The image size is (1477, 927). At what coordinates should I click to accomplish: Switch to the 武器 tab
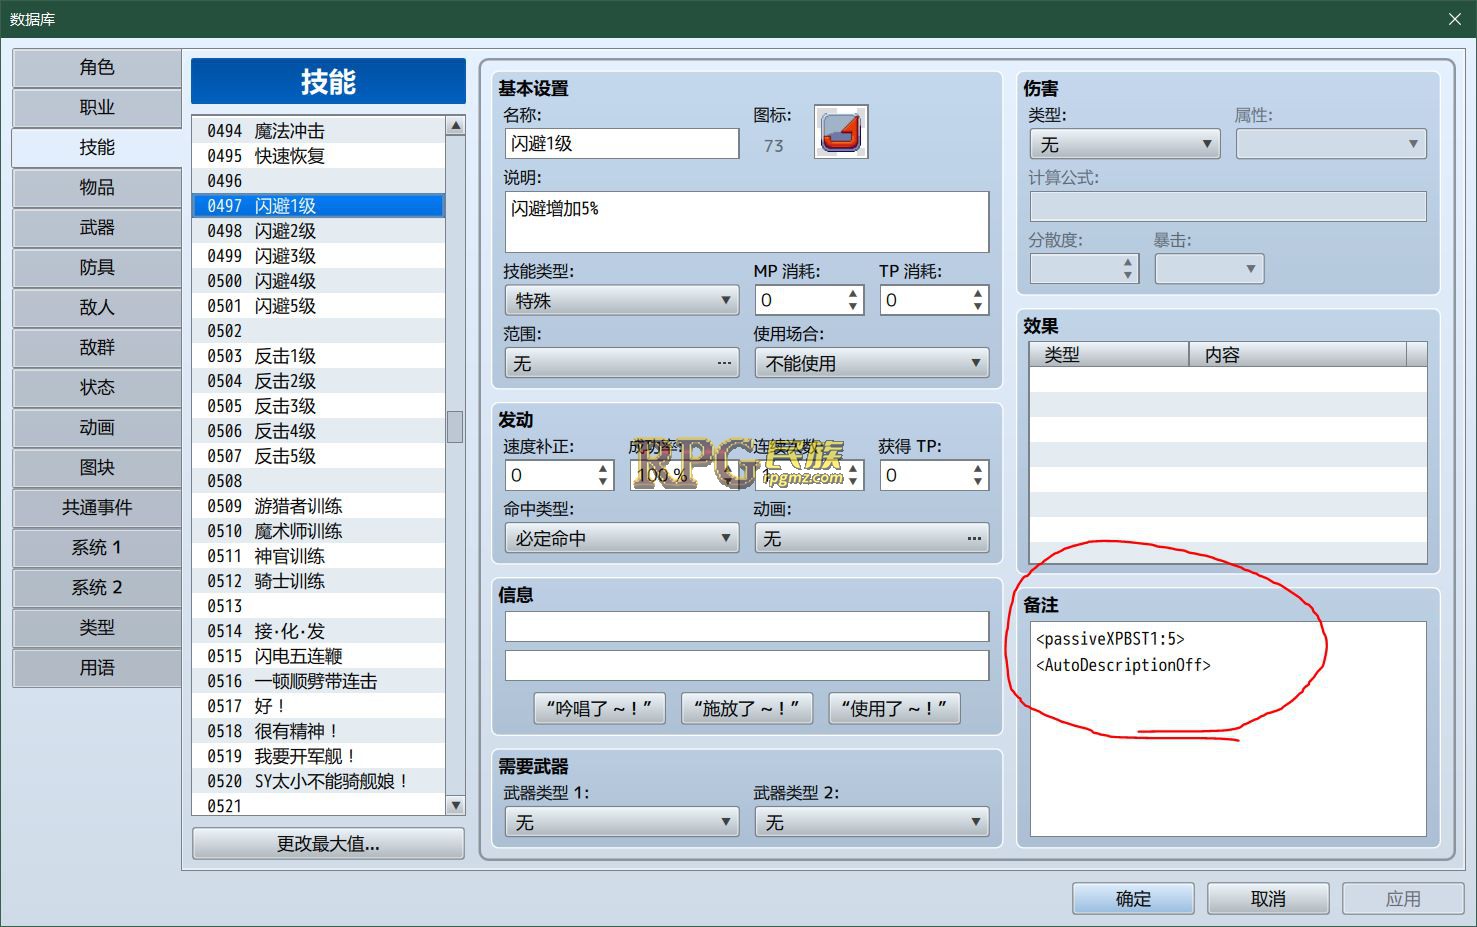pyautogui.click(x=97, y=227)
